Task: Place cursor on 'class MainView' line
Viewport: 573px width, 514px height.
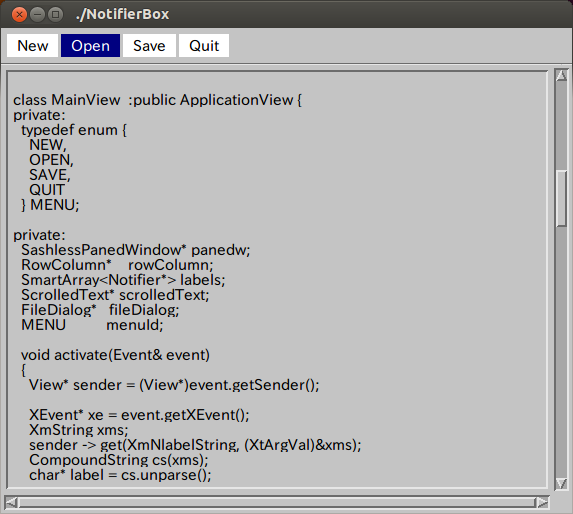Action: coord(158,100)
